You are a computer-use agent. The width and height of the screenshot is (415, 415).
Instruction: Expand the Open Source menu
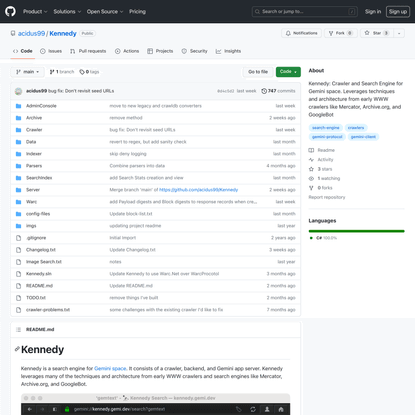(x=105, y=12)
